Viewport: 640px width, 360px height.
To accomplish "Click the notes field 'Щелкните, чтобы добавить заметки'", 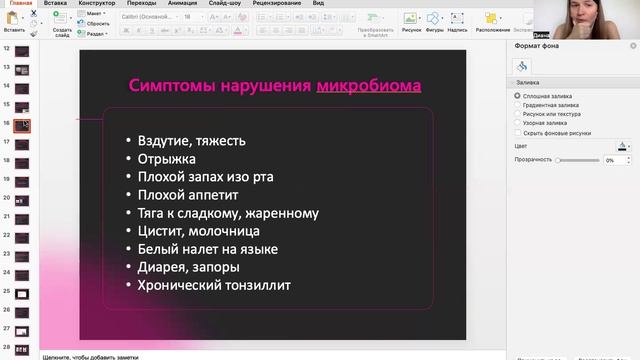I will 91,357.
